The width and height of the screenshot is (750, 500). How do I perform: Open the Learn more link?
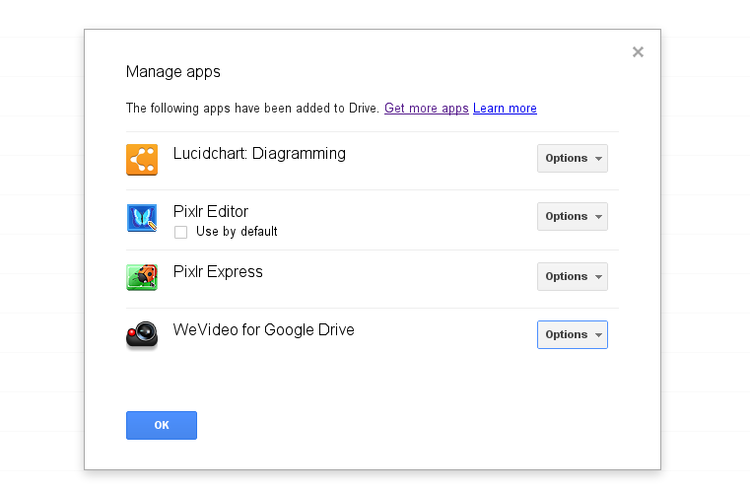tap(505, 108)
